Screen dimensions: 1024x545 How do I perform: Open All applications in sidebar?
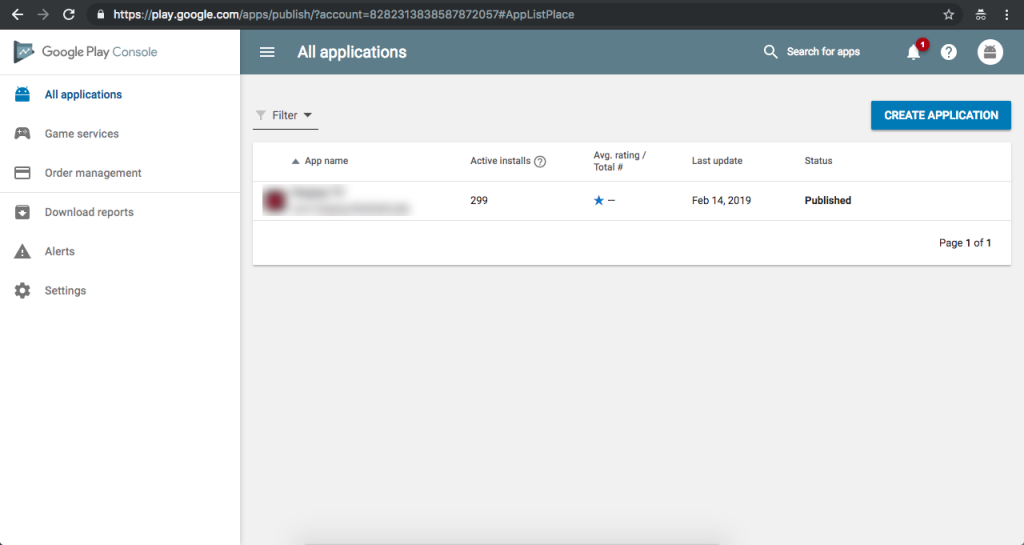(83, 95)
